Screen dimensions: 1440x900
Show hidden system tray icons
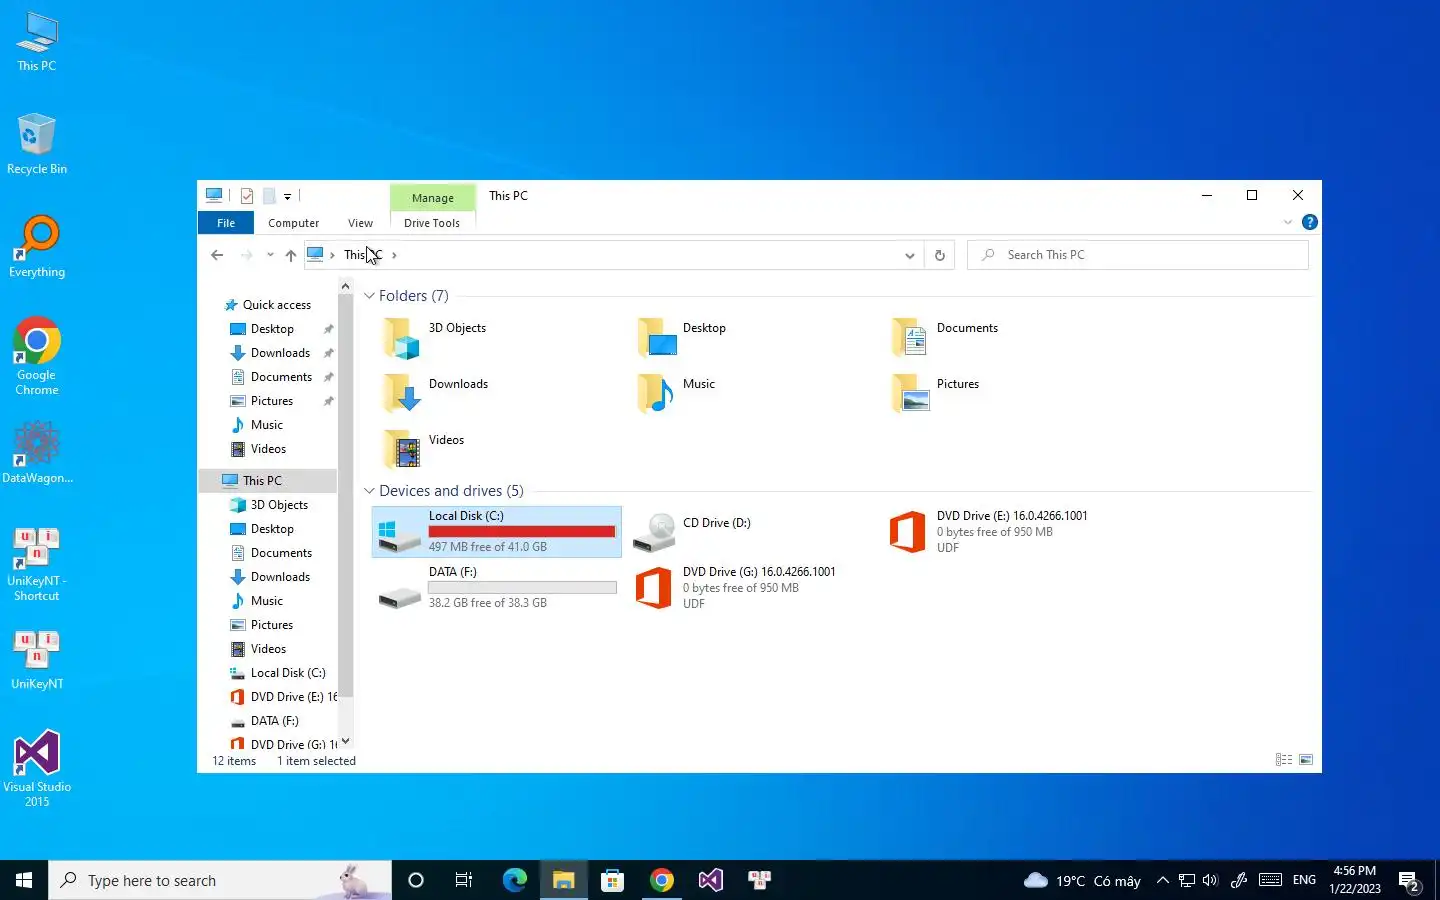pos(1162,880)
